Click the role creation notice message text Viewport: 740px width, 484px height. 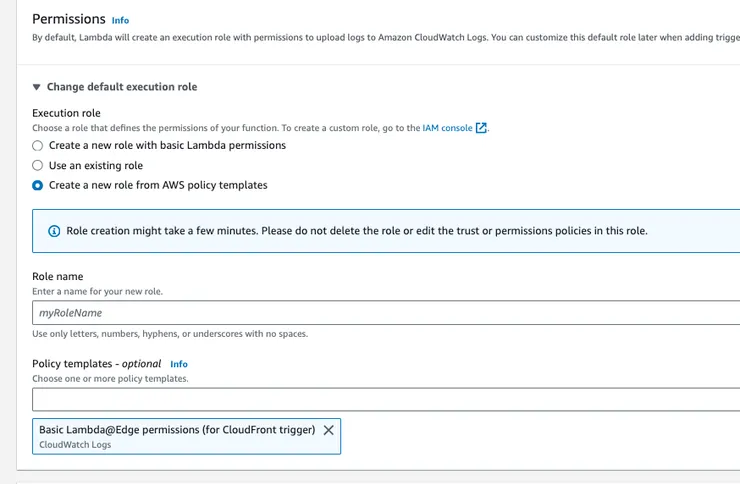click(x=357, y=231)
